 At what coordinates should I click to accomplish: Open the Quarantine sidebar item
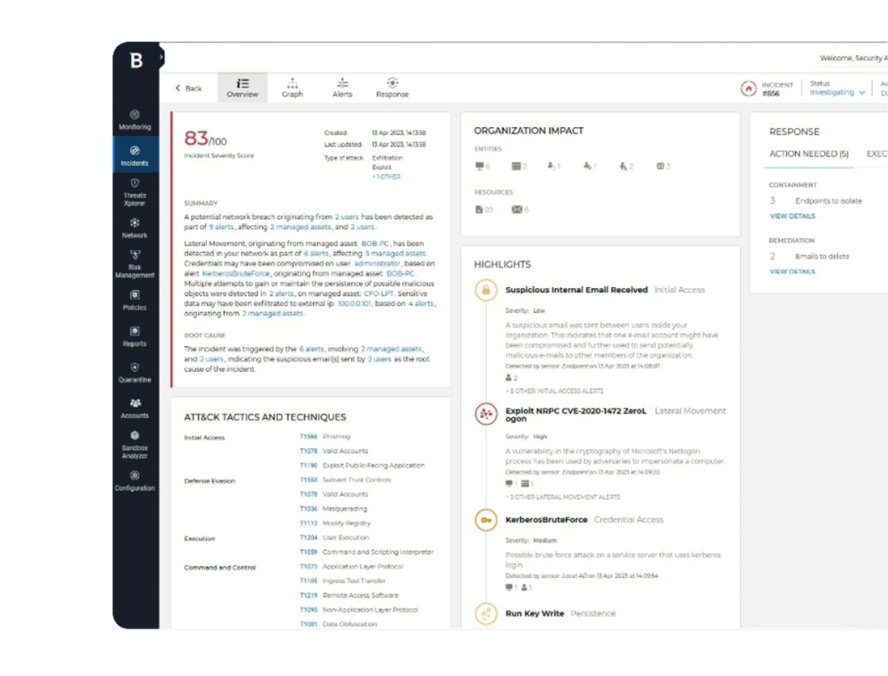[x=135, y=372]
